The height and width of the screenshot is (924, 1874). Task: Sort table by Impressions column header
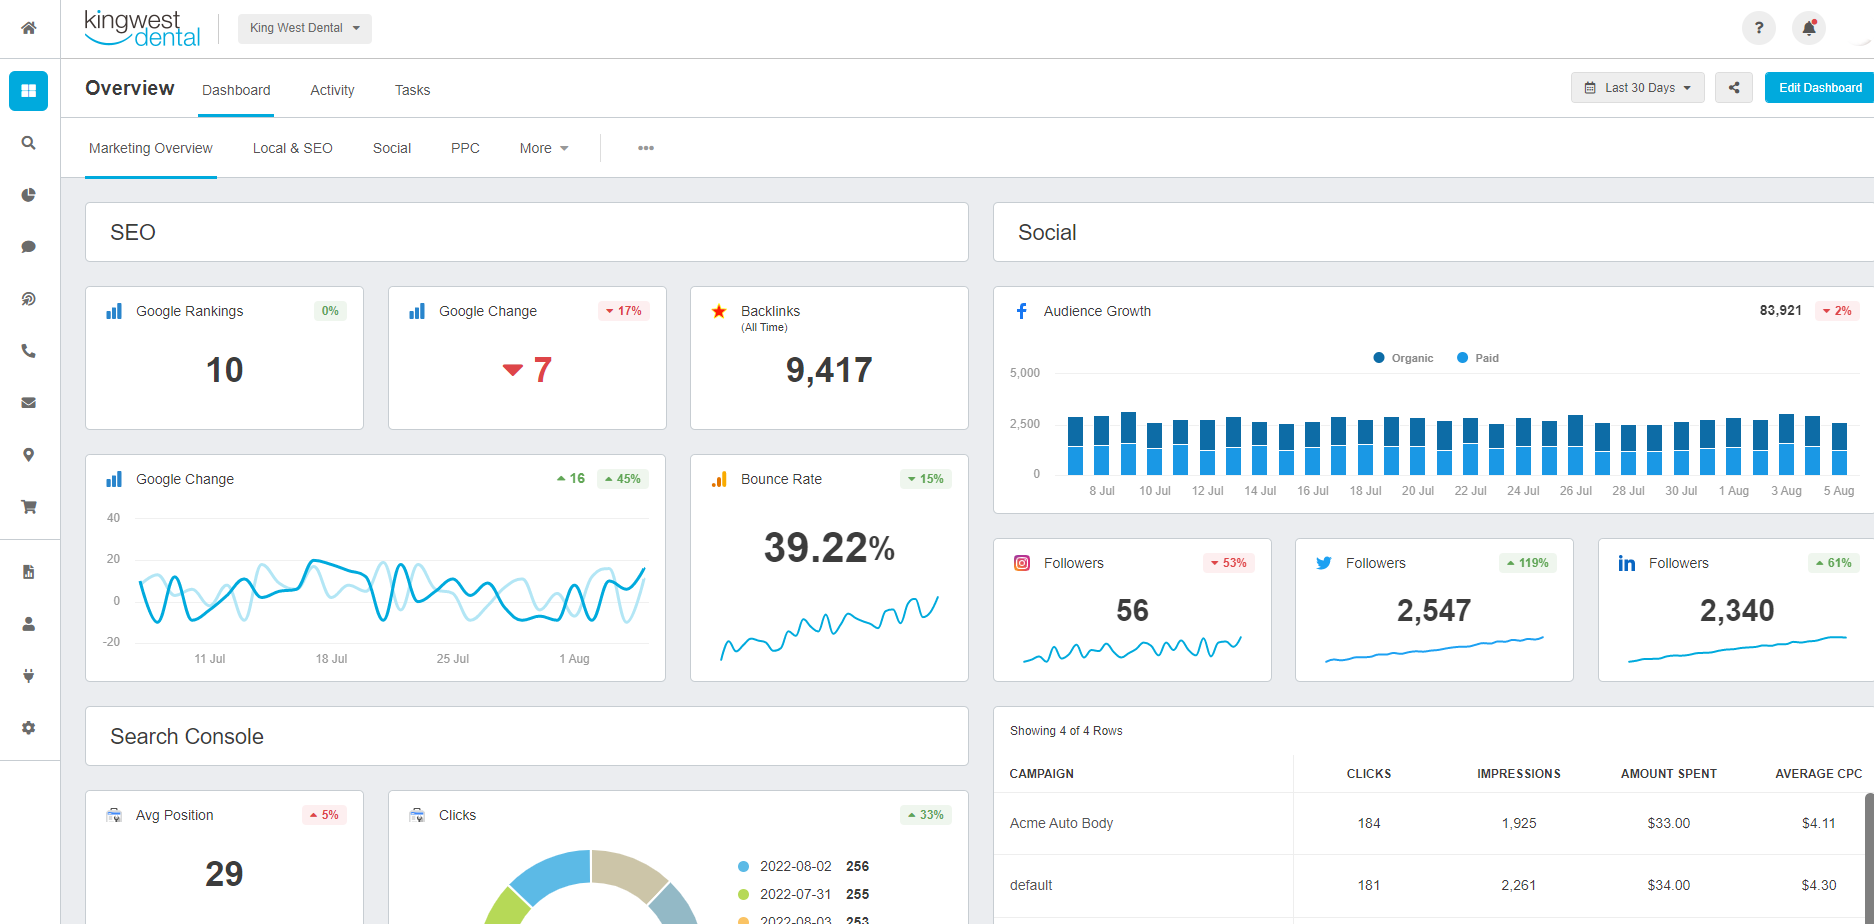(x=1518, y=774)
